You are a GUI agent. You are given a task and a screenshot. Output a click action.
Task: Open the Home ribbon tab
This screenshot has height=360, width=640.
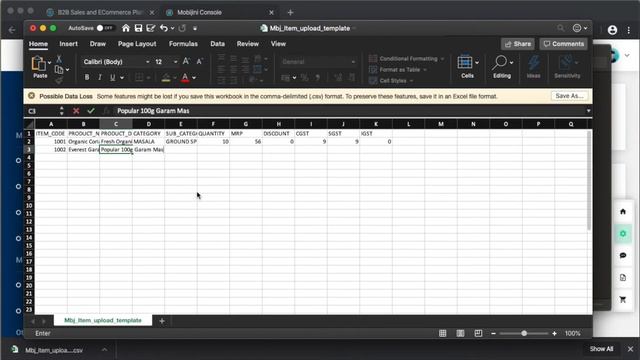point(38,44)
